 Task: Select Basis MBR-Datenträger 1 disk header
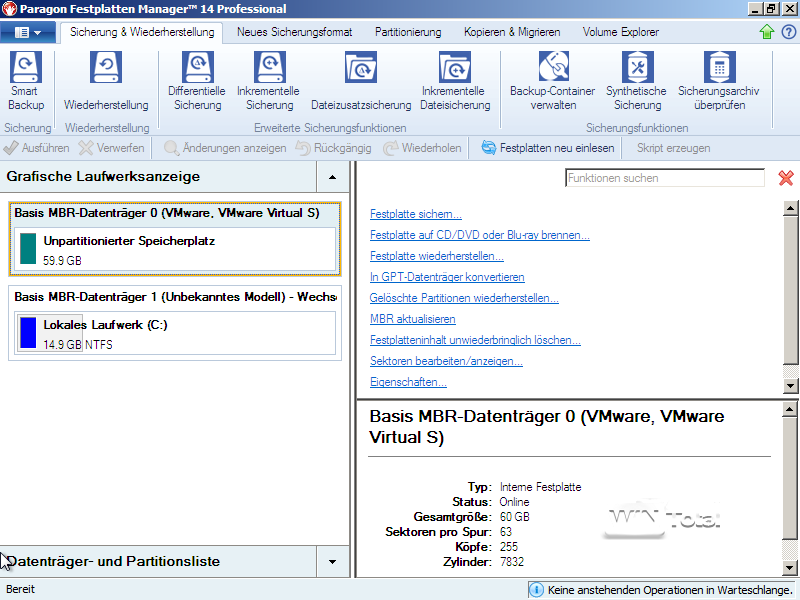point(176,297)
